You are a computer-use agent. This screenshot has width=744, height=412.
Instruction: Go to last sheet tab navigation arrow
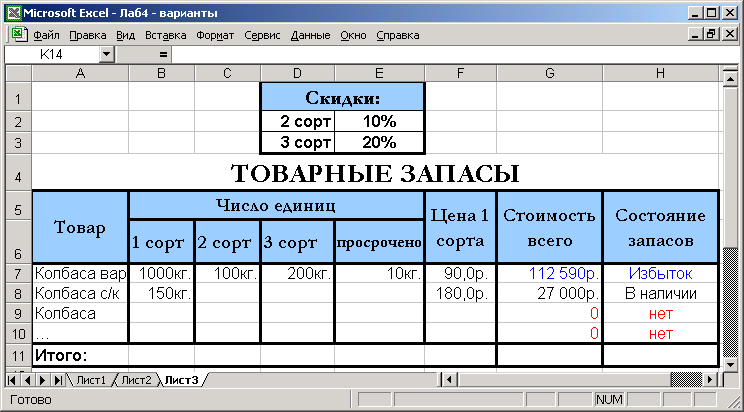tap(58, 380)
